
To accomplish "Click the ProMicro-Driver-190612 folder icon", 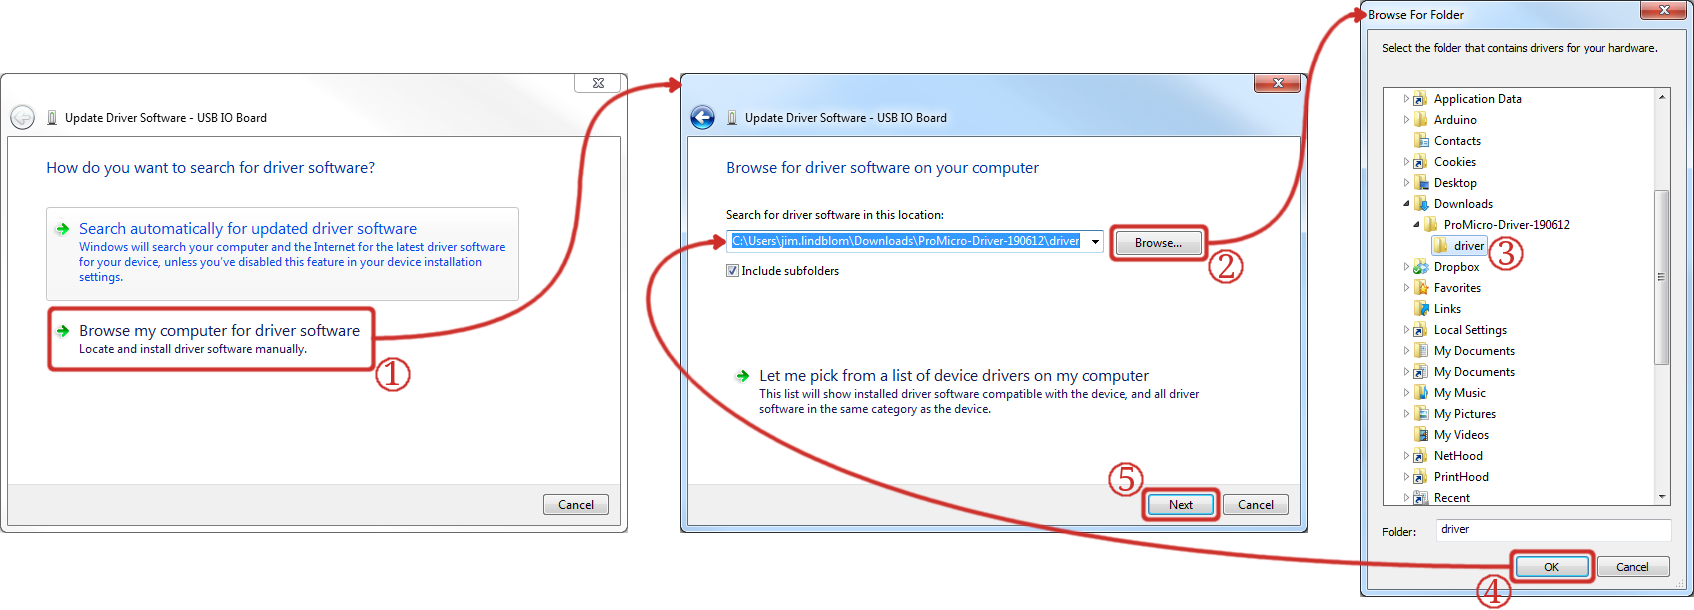I will click(x=1430, y=225).
